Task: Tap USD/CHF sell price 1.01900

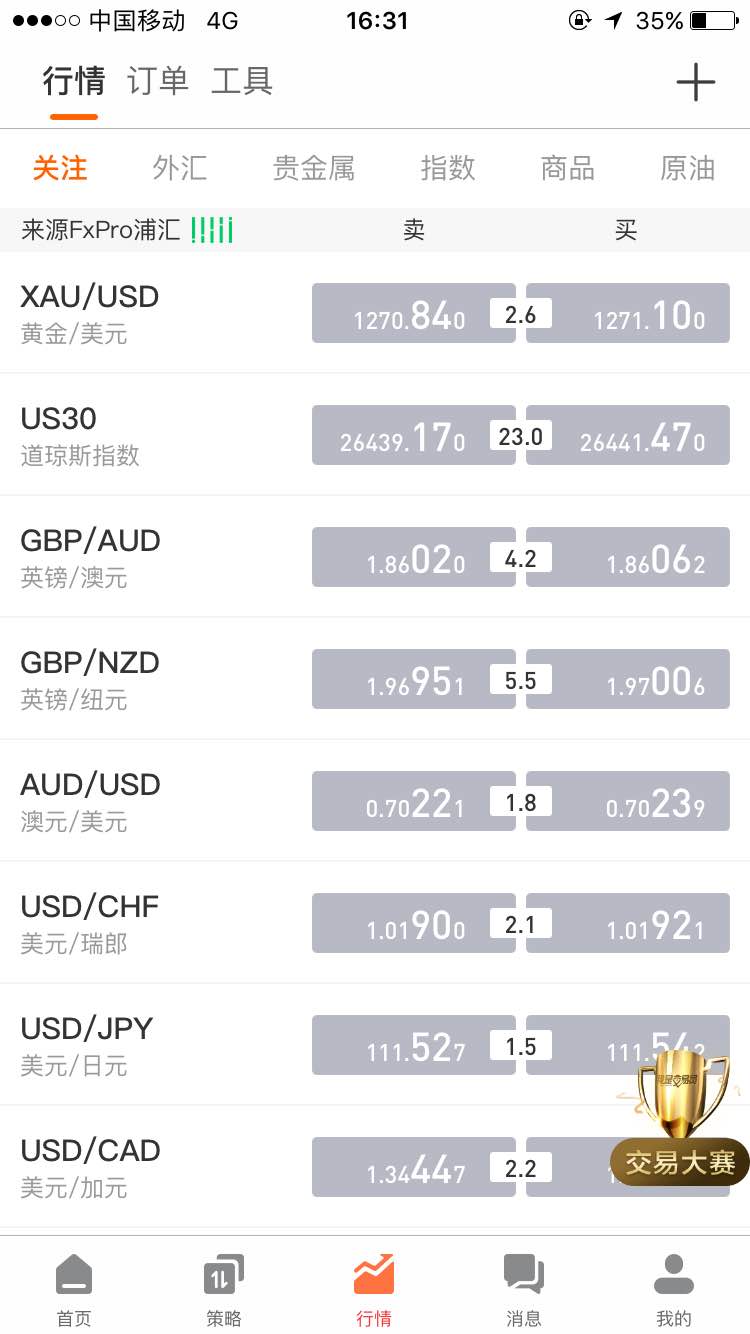Action: [414, 923]
